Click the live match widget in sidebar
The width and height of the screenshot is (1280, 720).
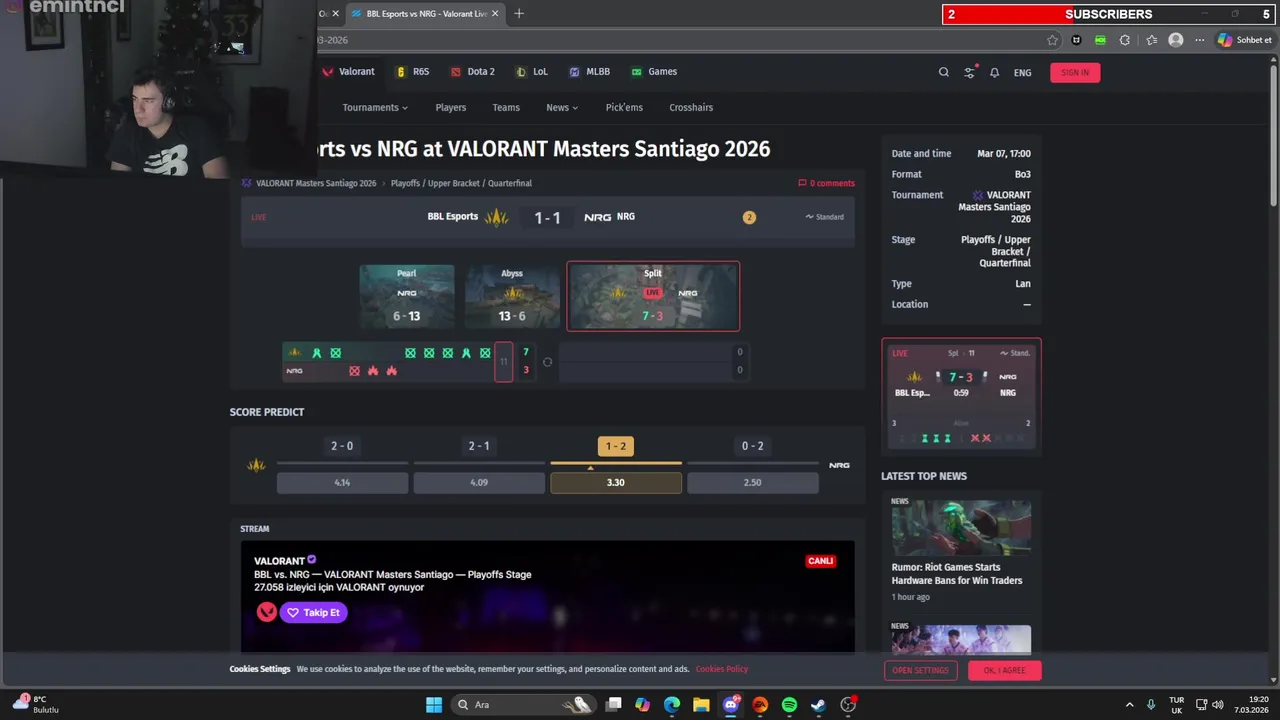click(961, 396)
